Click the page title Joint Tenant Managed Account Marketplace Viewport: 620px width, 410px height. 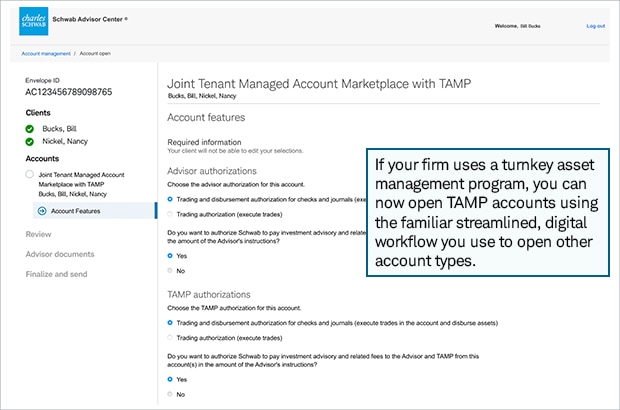(319, 84)
